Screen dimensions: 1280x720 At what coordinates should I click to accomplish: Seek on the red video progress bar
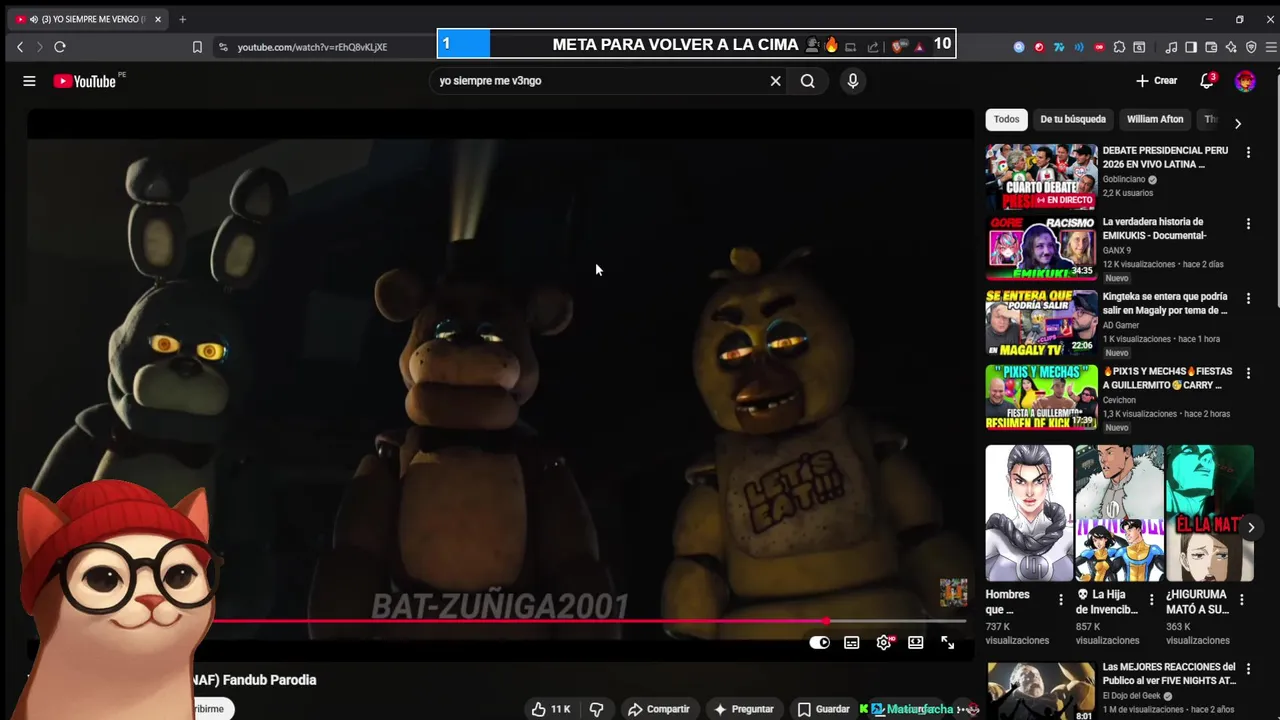590,621
